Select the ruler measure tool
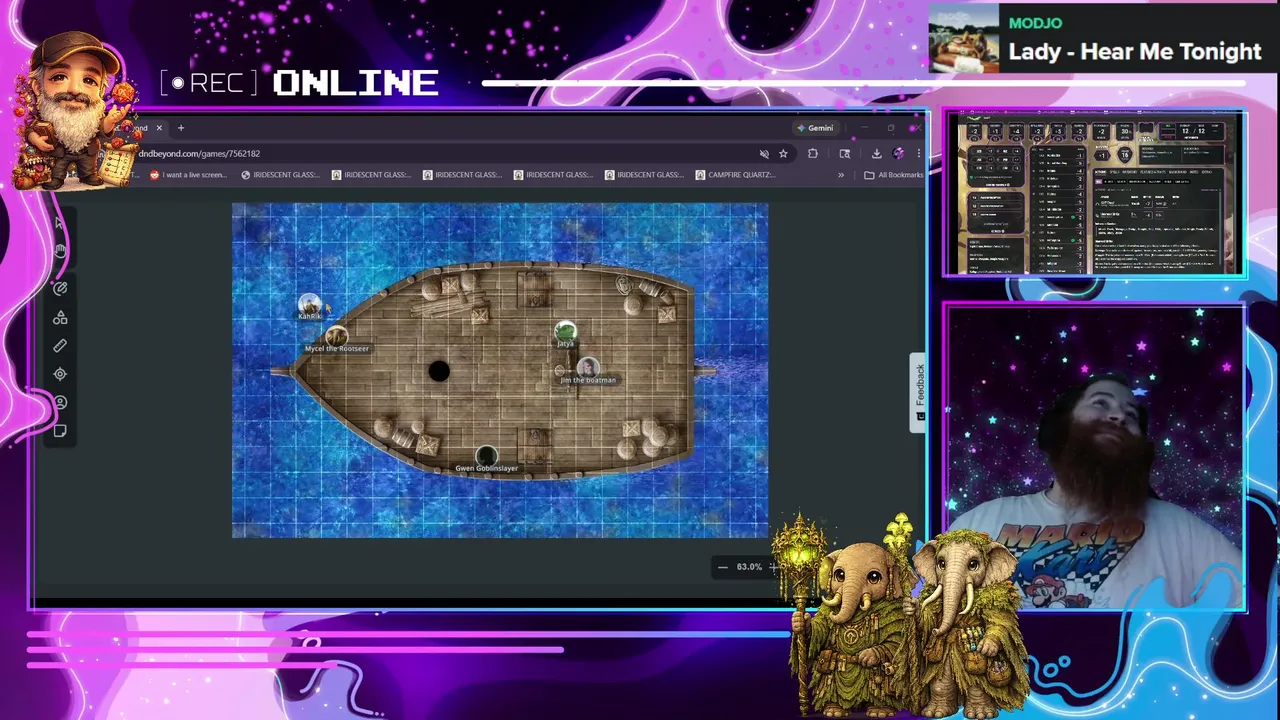 [x=60, y=345]
